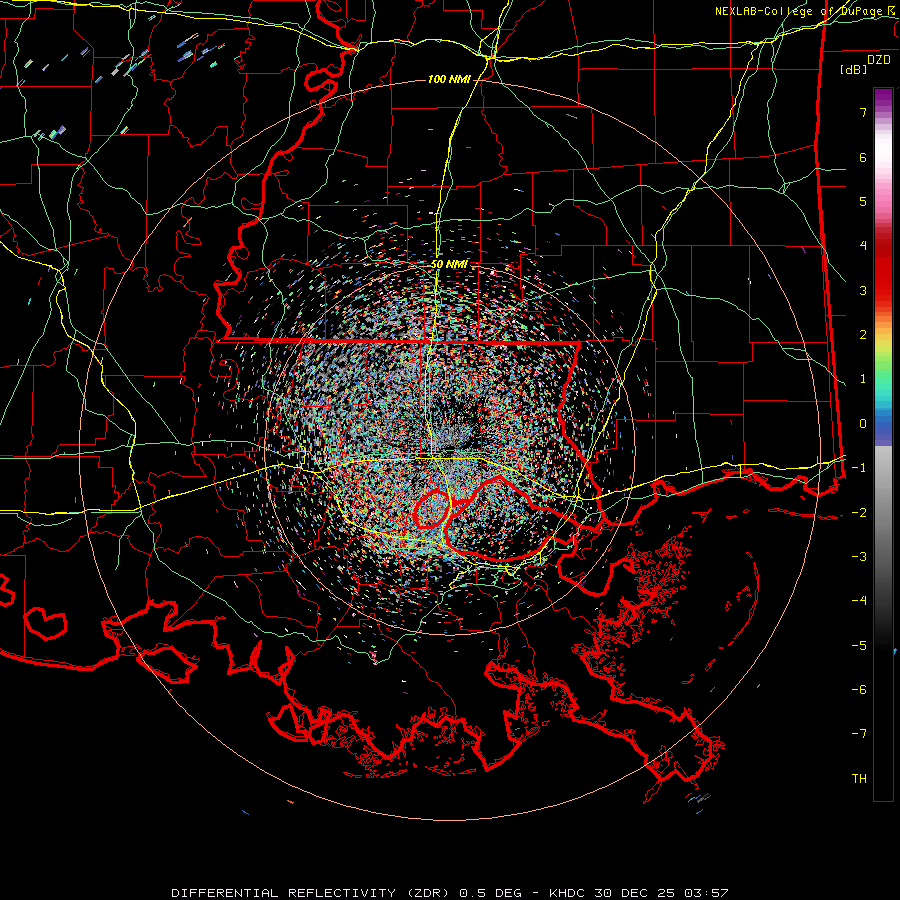Click the 50 NMI range ring label
Viewport: 900px width, 900px height.
tap(449, 265)
